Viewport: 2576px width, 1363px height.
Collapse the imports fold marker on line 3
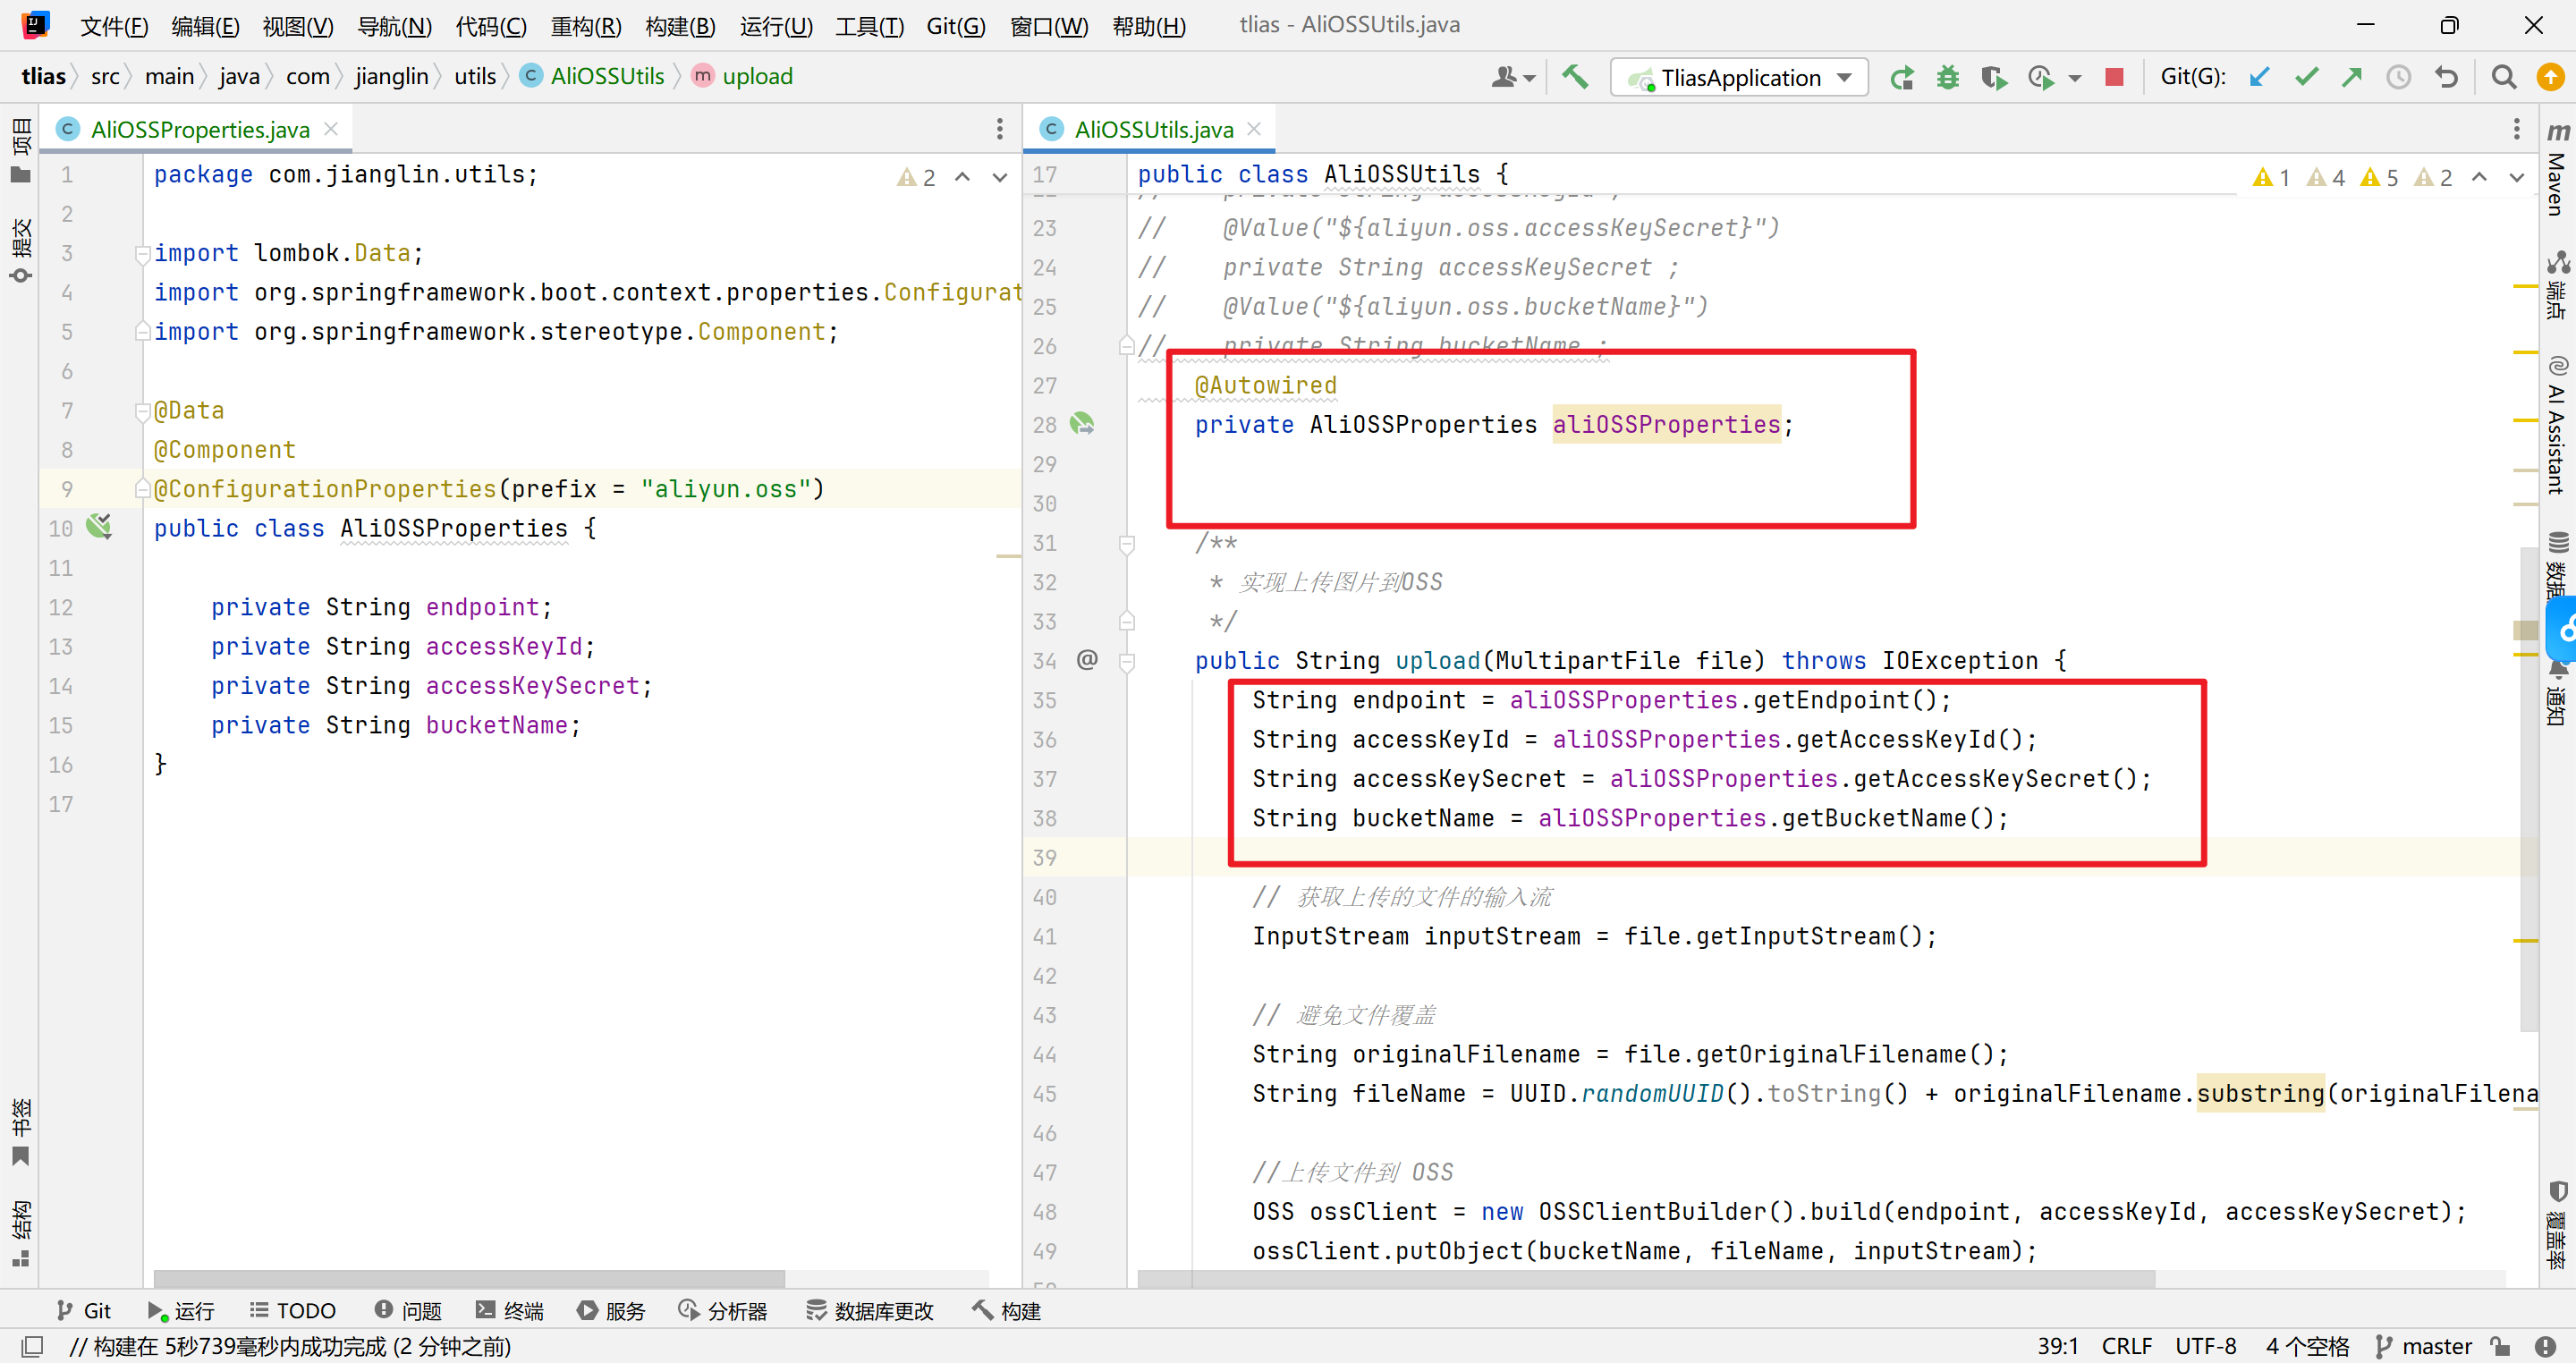tap(142, 253)
